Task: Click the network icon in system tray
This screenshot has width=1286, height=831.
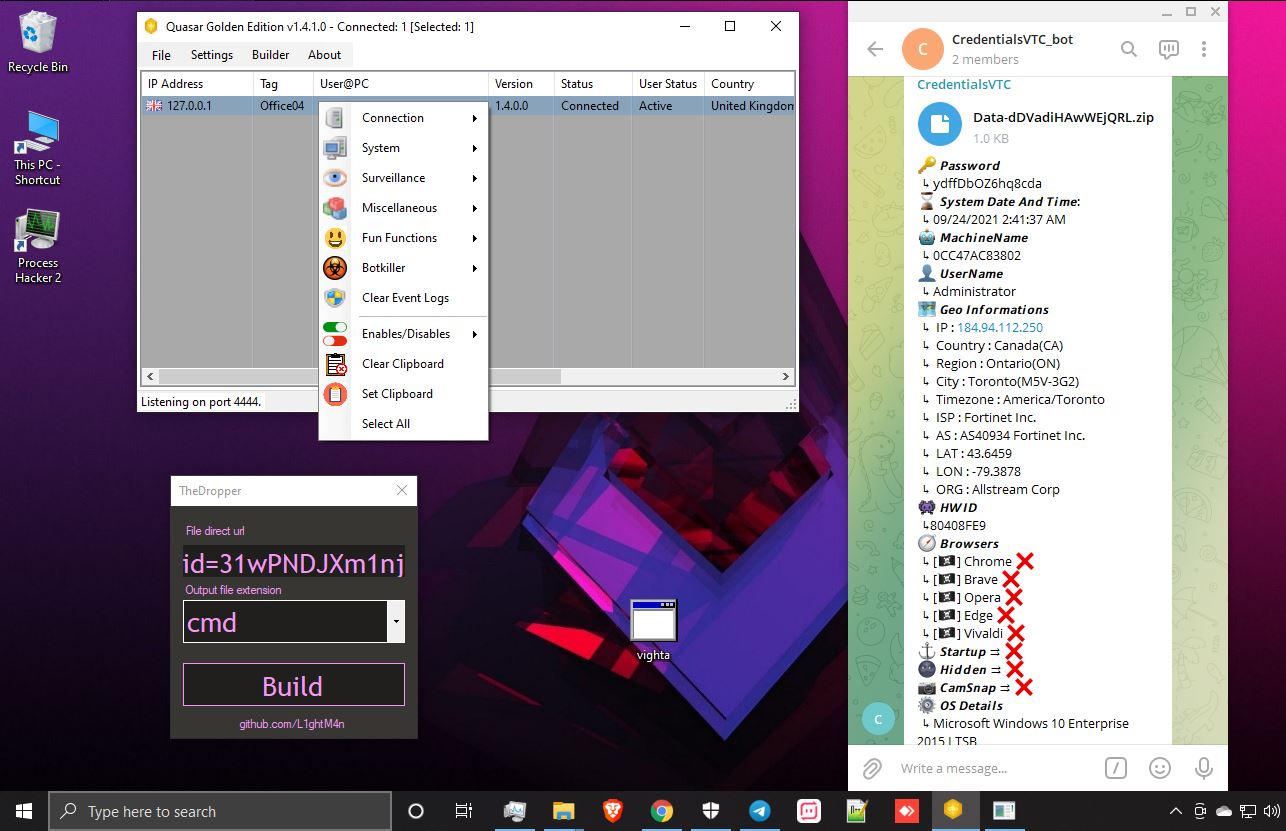Action: 1248,811
